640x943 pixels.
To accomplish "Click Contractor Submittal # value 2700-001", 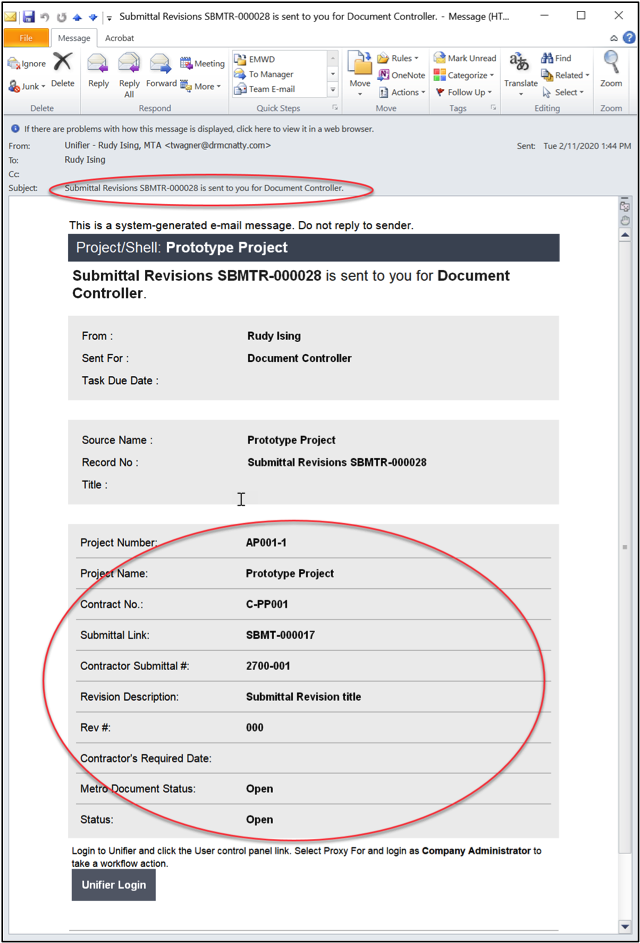I will [x=269, y=666].
